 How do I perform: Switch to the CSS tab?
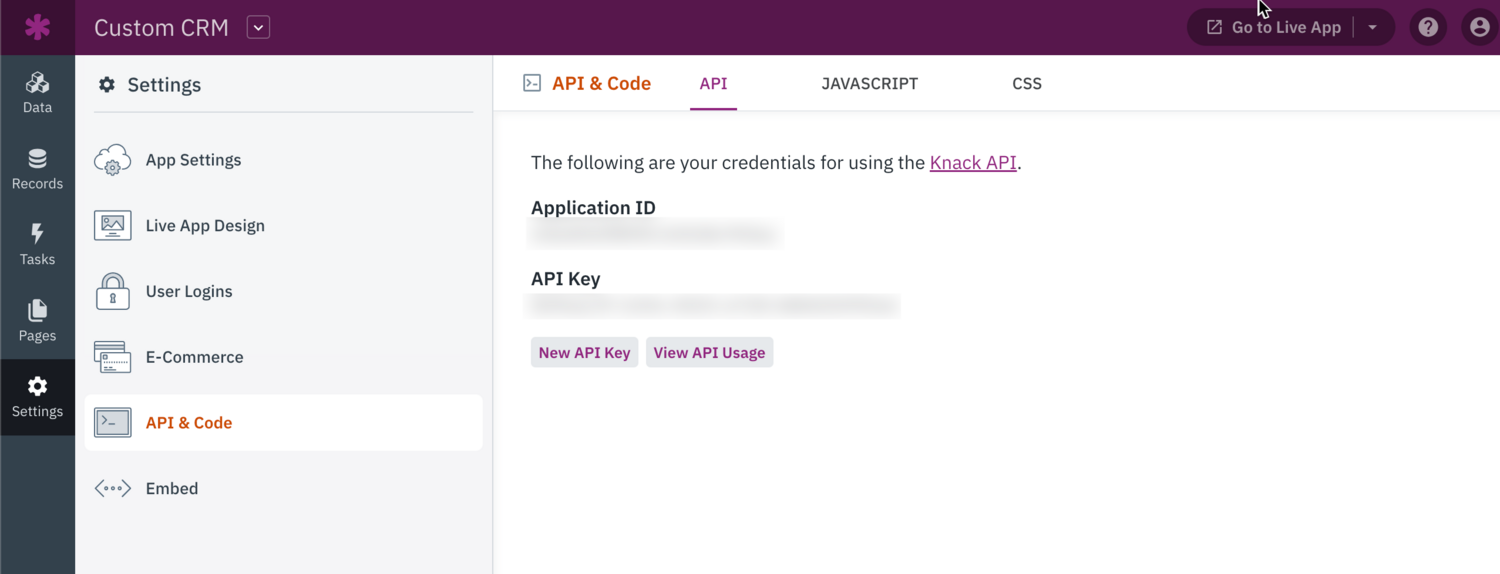(1027, 84)
